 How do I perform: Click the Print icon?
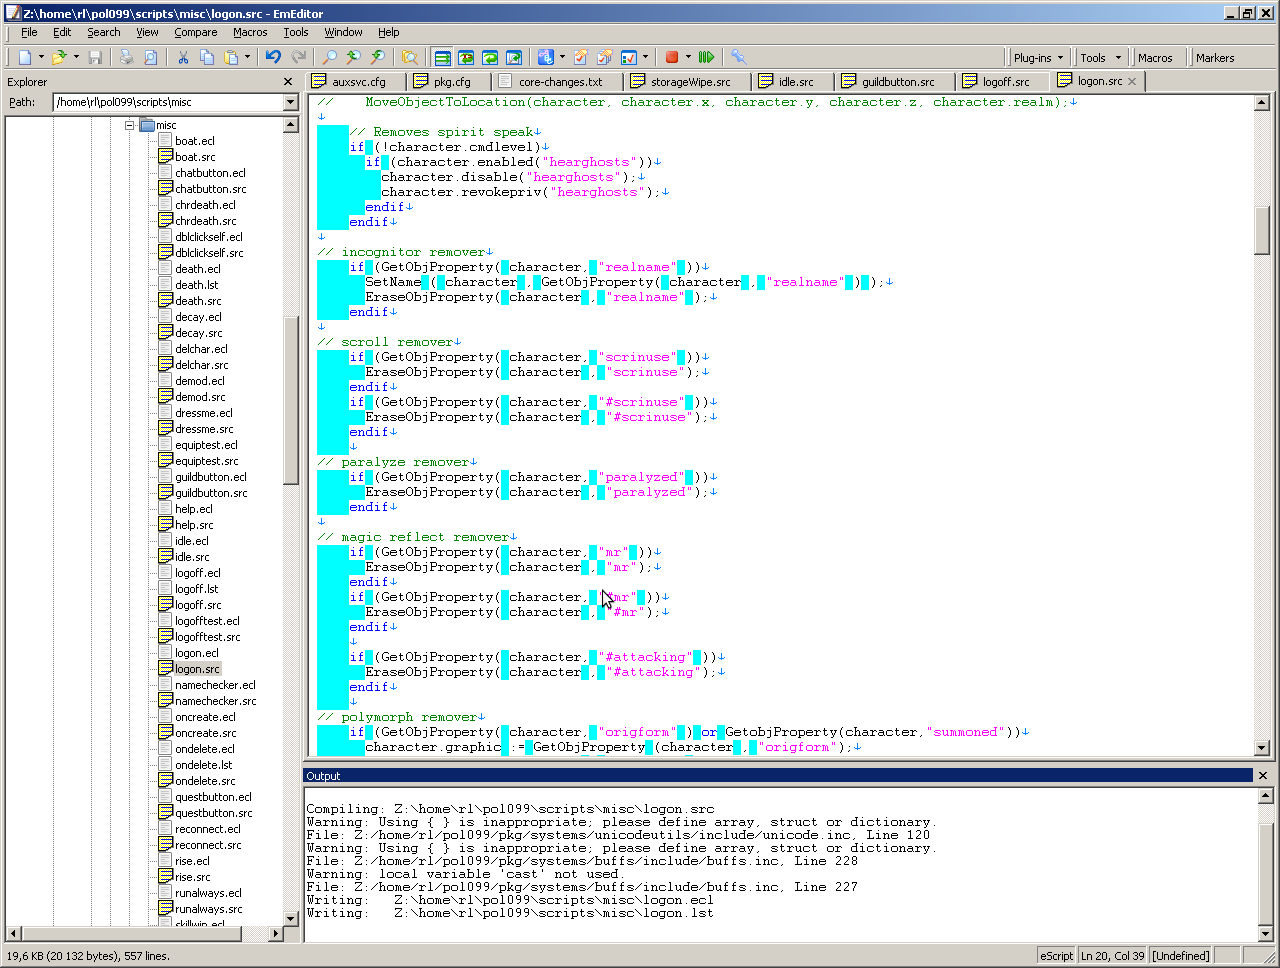click(126, 57)
